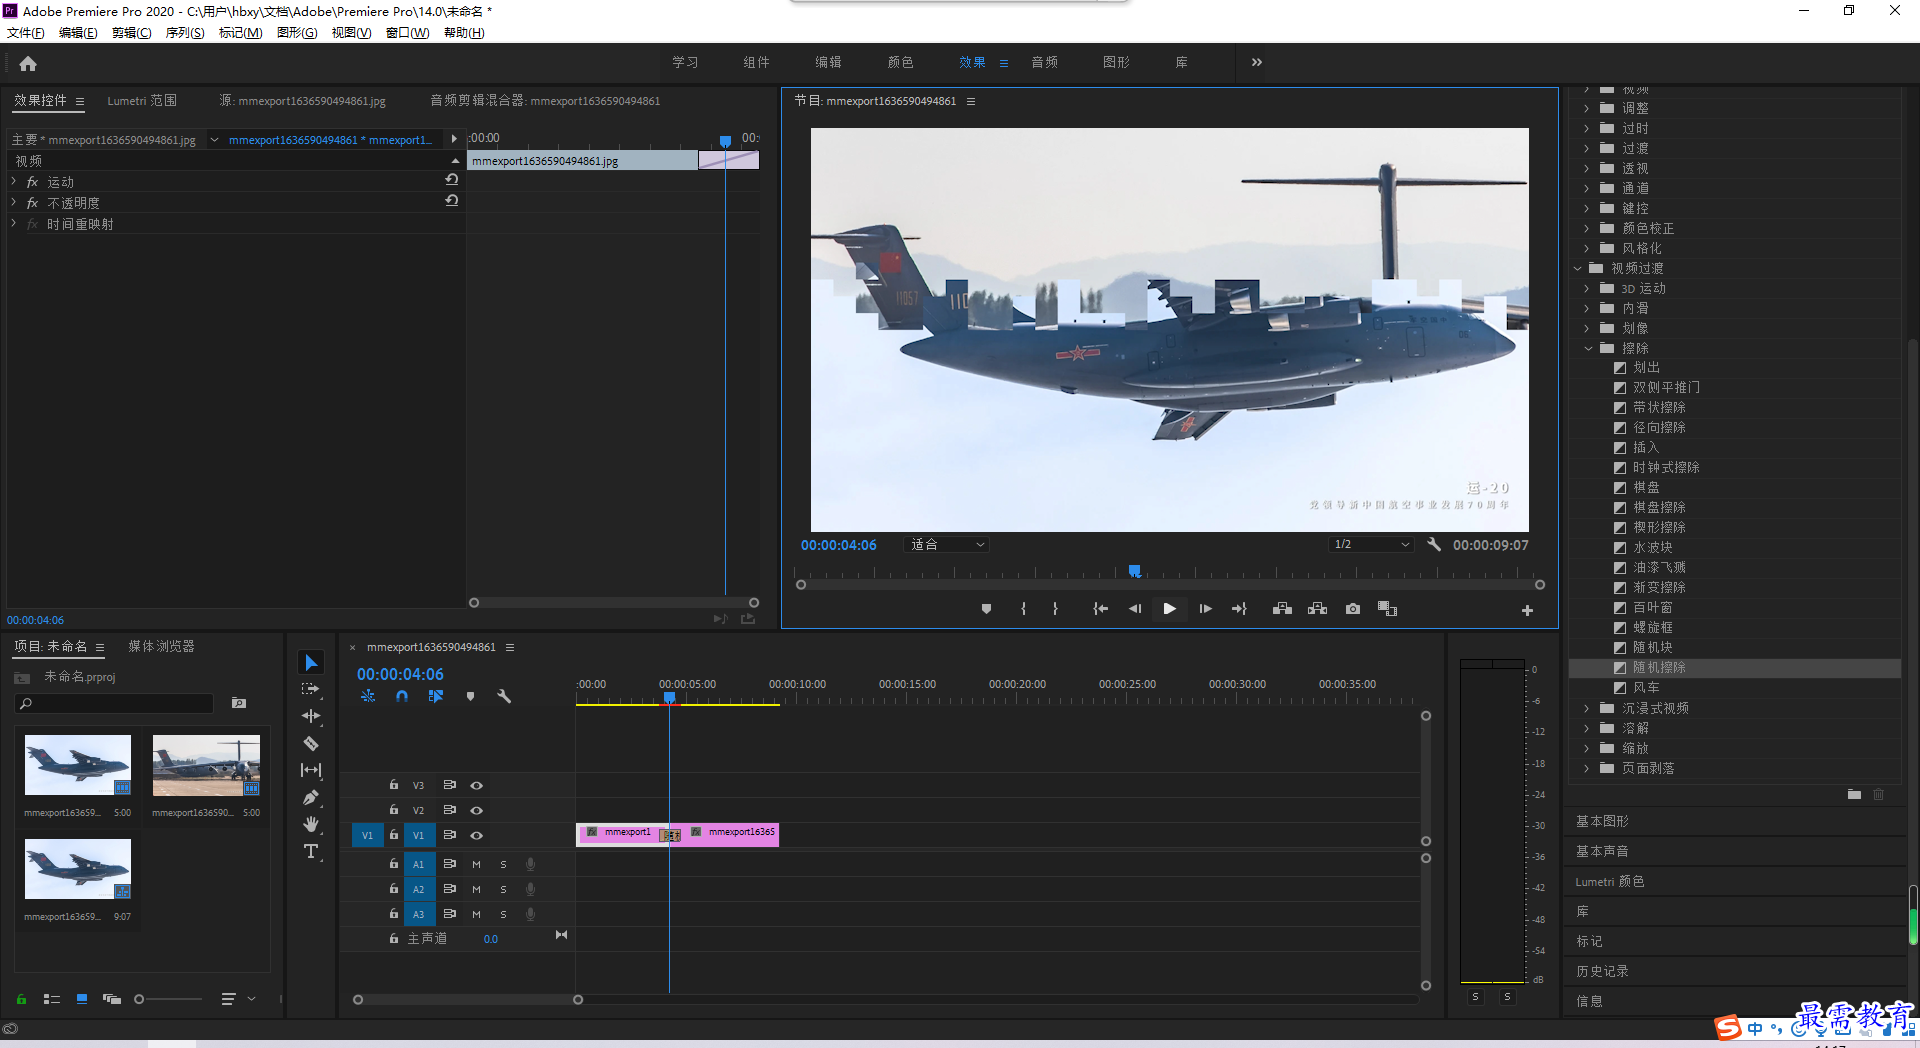Screen dimensions: 1920x1048
Task: Add marker in program monitor
Action: [x=986, y=609]
